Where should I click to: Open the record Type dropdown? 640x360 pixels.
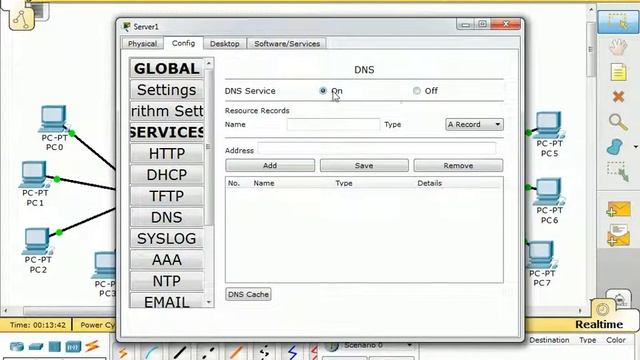pyautogui.click(x=474, y=124)
